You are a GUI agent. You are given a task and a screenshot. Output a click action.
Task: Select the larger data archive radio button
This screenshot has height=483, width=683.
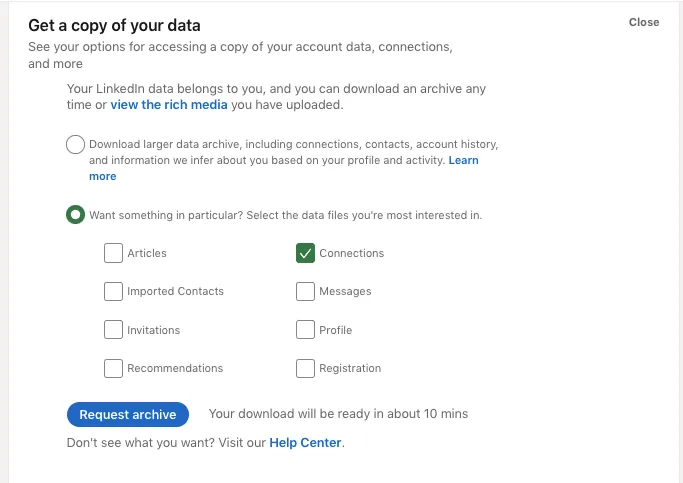coord(75,144)
